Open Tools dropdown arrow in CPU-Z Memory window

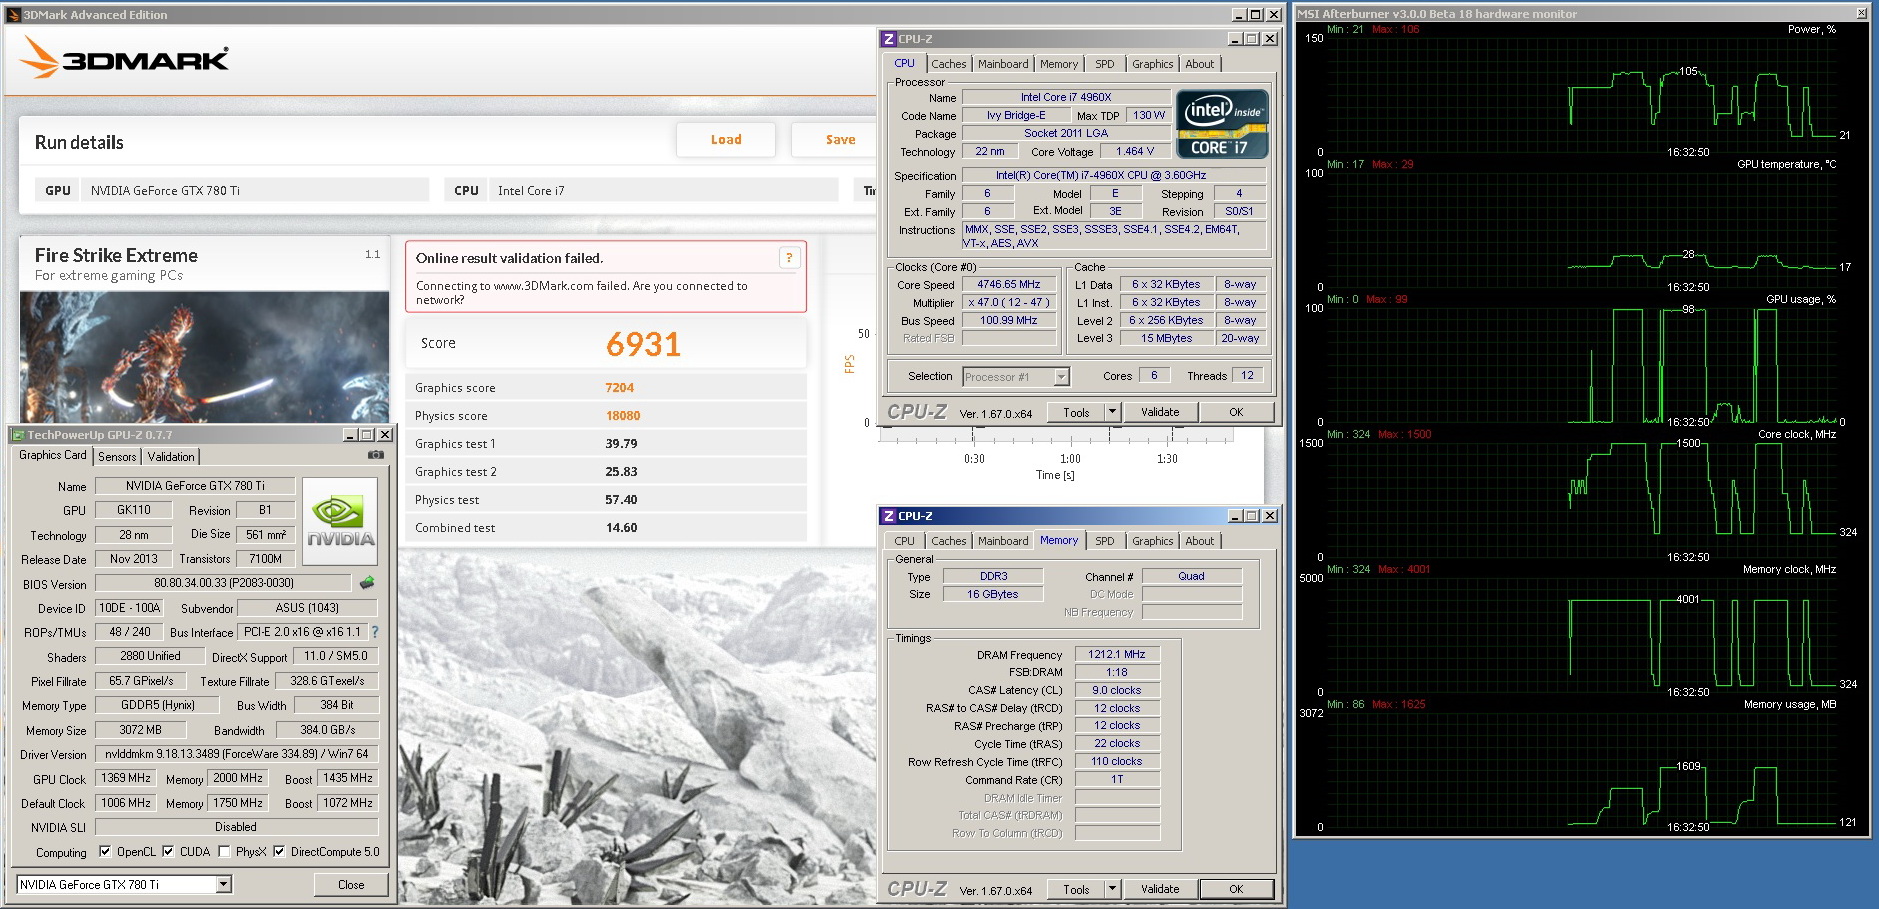pyautogui.click(x=1112, y=889)
